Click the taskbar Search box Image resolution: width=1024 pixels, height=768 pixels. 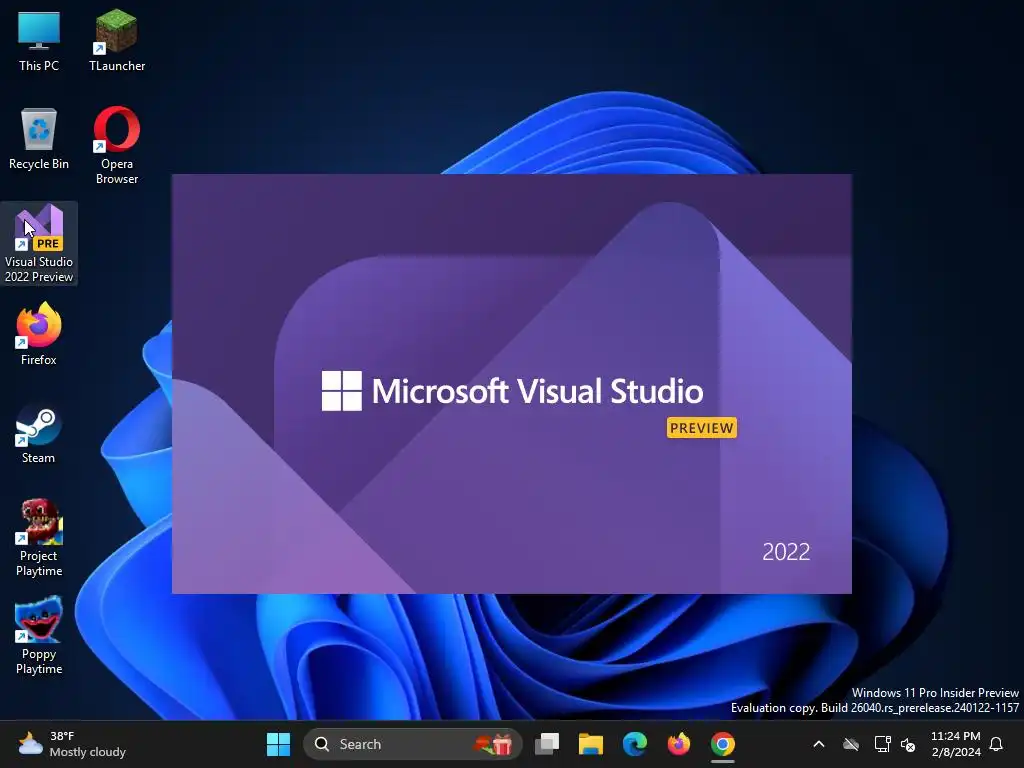(x=412, y=744)
